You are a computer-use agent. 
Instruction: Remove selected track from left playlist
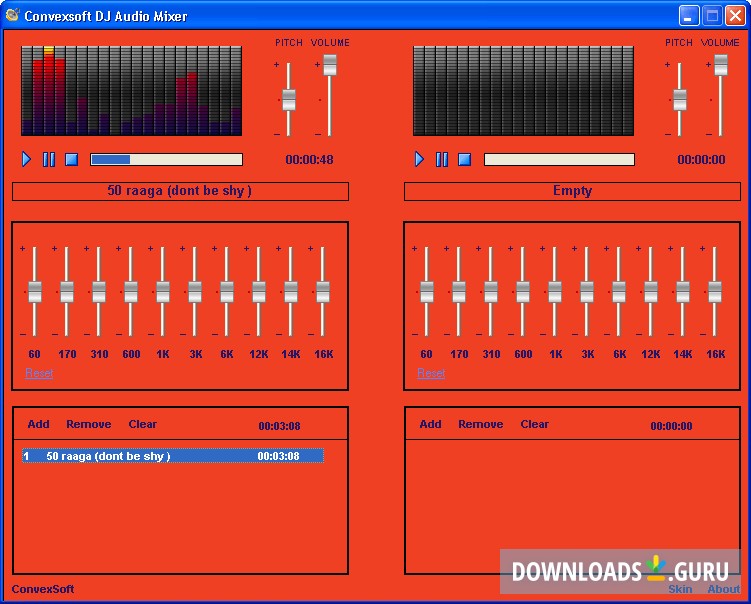(89, 424)
